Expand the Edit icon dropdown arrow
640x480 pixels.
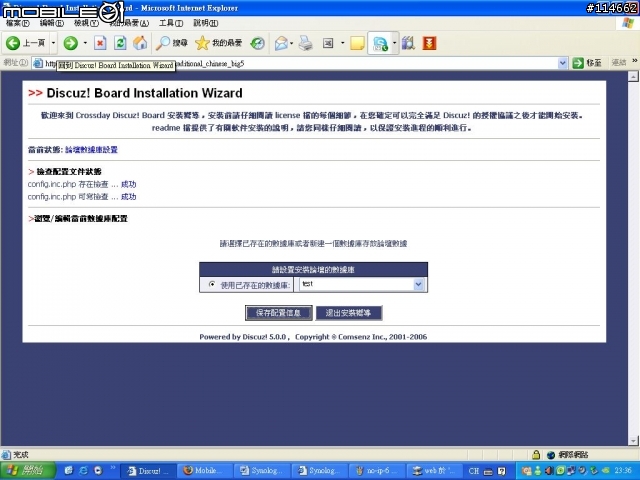pos(342,43)
